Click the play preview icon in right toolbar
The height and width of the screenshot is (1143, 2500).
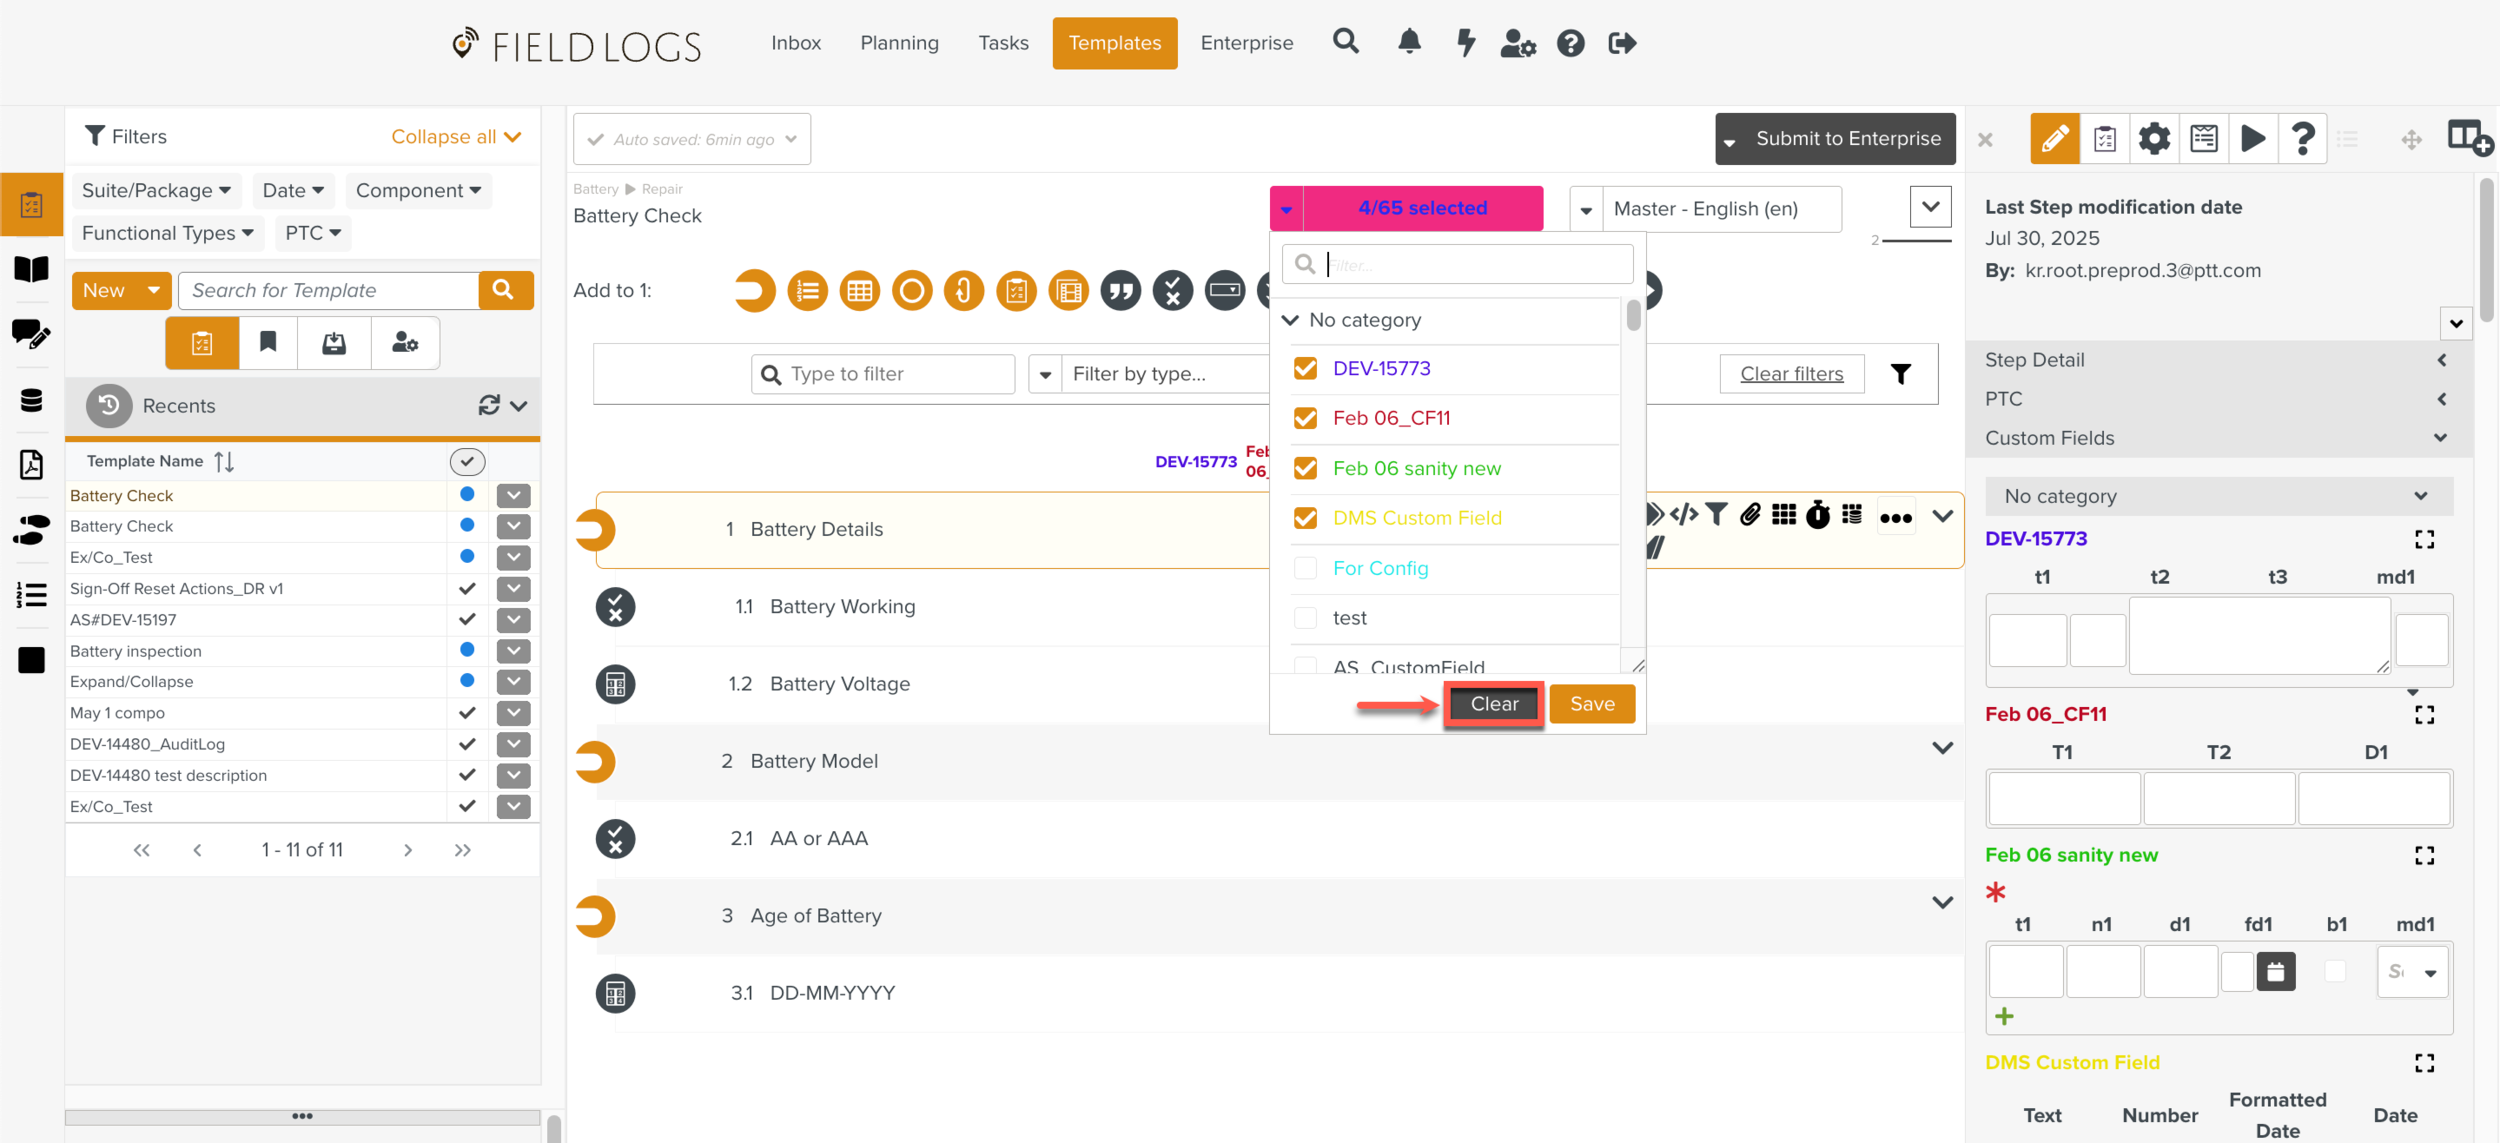pos(2253,138)
